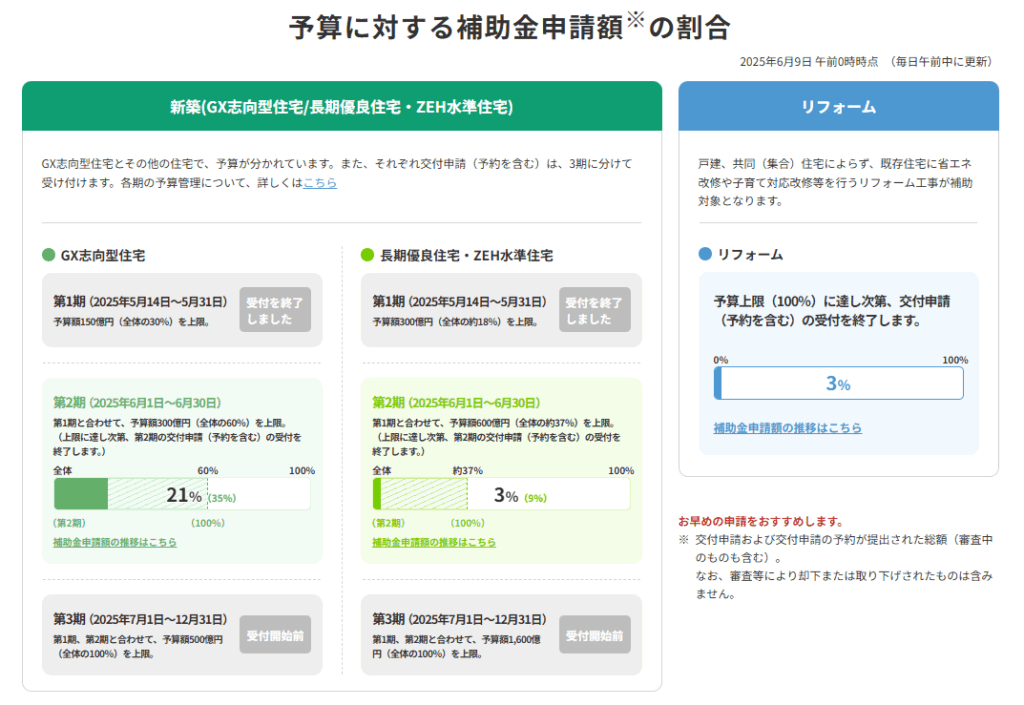Click 受付を終了しました badge in GX志向型住宅 第1期

tap(275, 310)
